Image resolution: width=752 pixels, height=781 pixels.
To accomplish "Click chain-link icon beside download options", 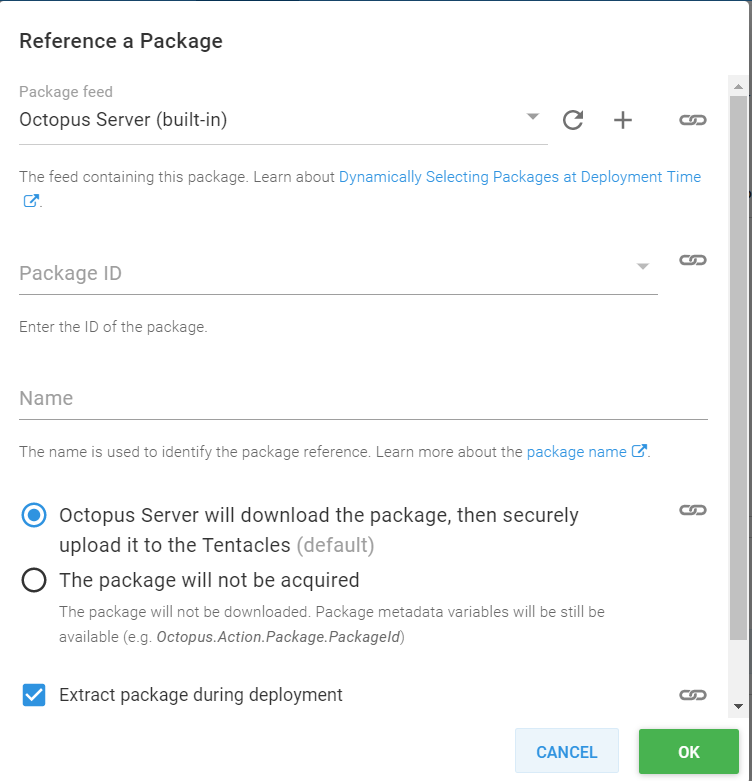I will point(693,510).
